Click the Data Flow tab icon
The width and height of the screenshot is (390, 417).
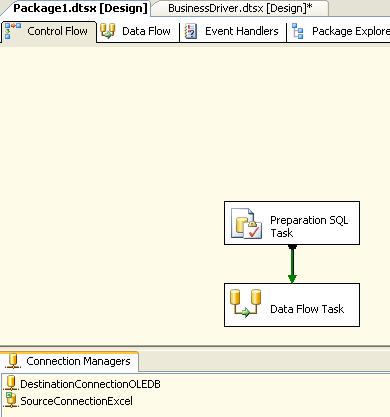pyautogui.click(x=108, y=31)
